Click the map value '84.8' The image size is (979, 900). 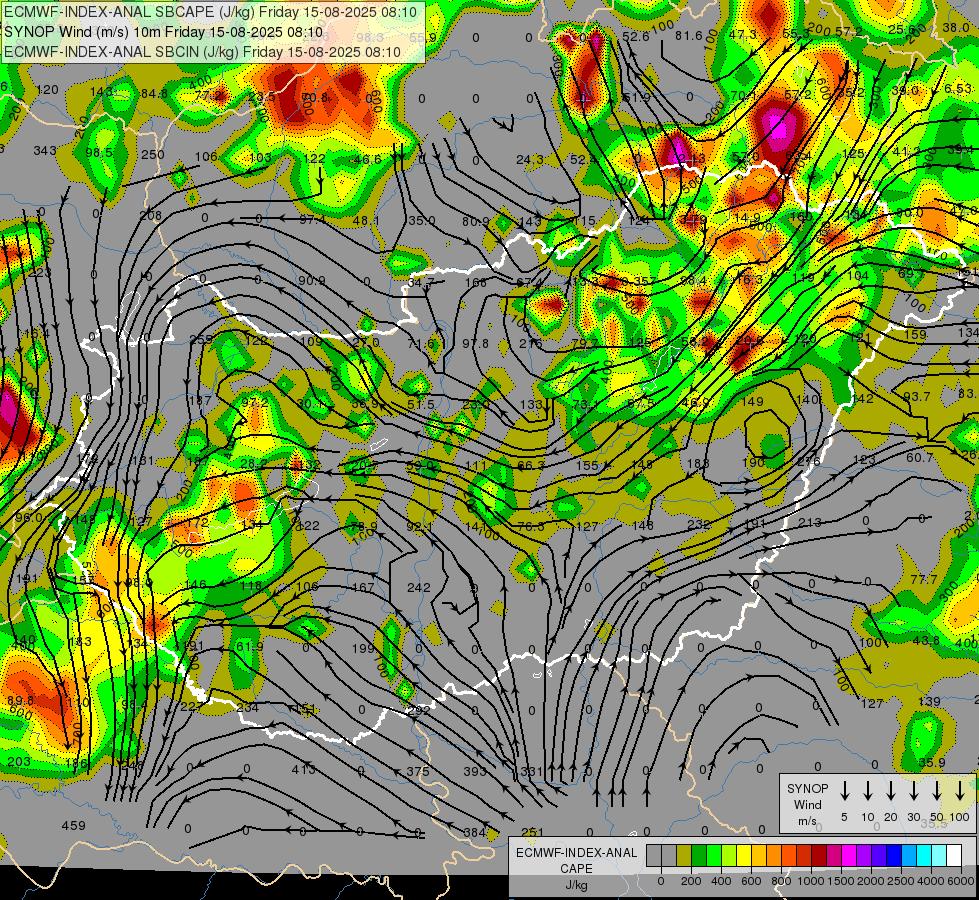(x=154, y=94)
